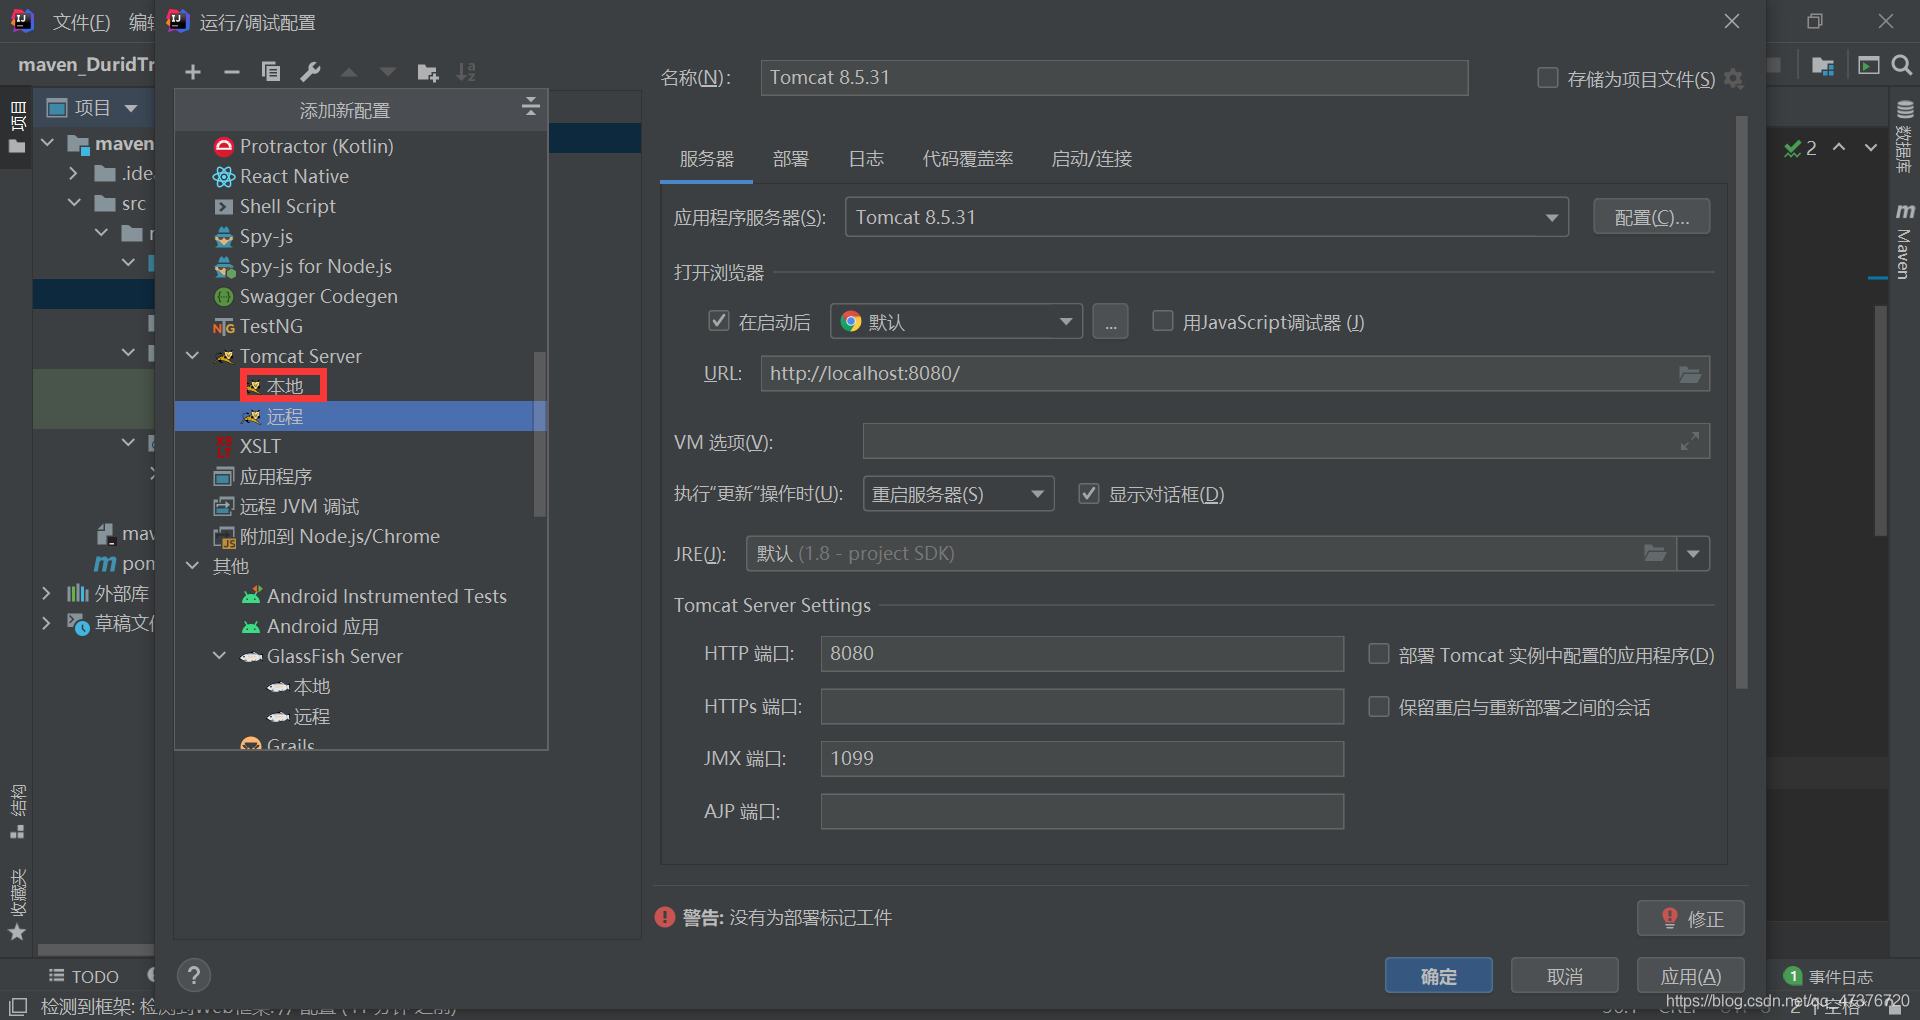This screenshot has height=1020, width=1920.
Task: Open help with the question mark icon
Action: click(x=194, y=975)
